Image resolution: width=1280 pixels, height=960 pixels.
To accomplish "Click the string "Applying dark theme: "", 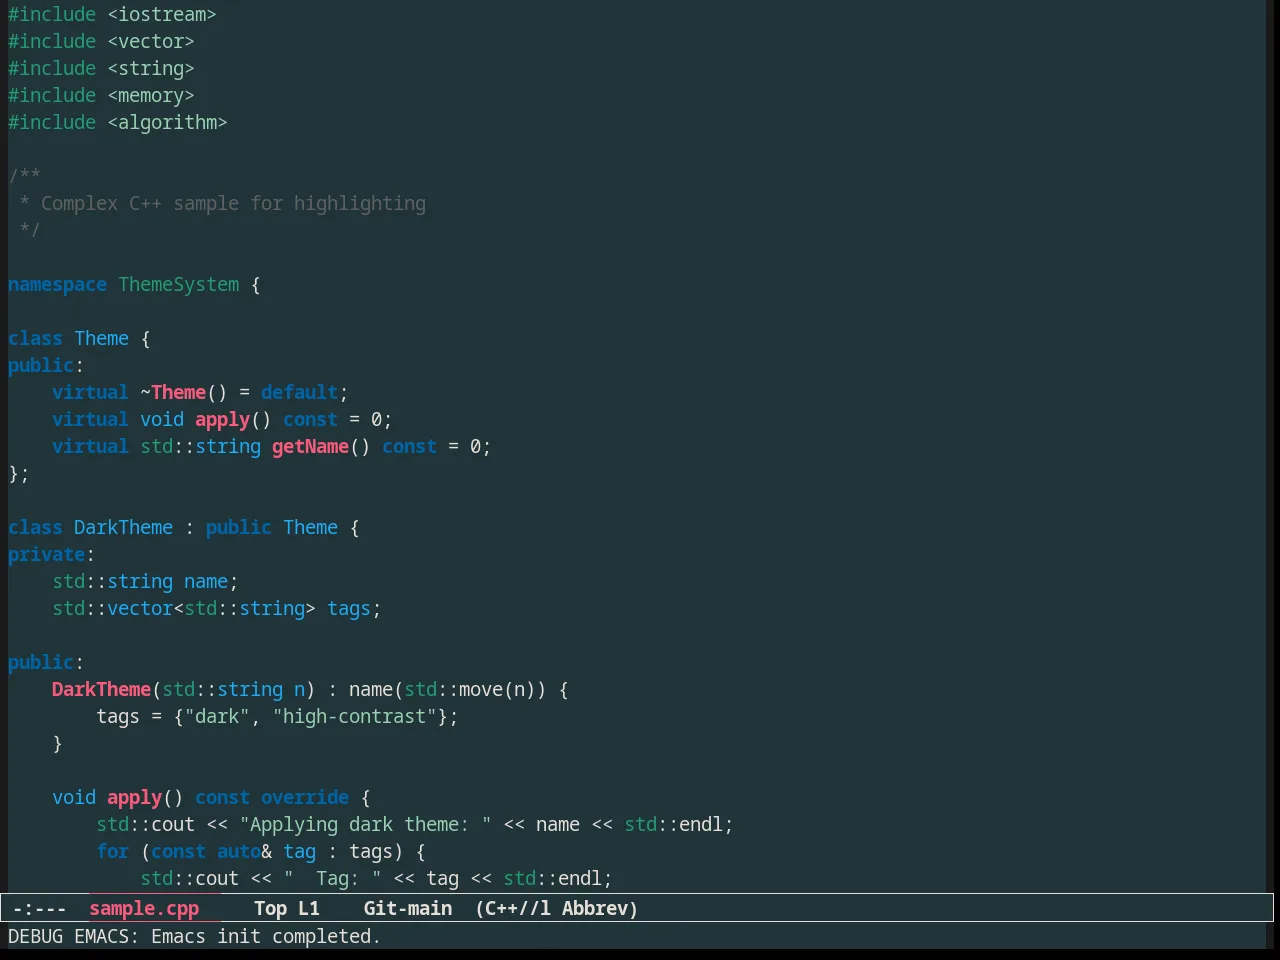I will click(x=365, y=824).
